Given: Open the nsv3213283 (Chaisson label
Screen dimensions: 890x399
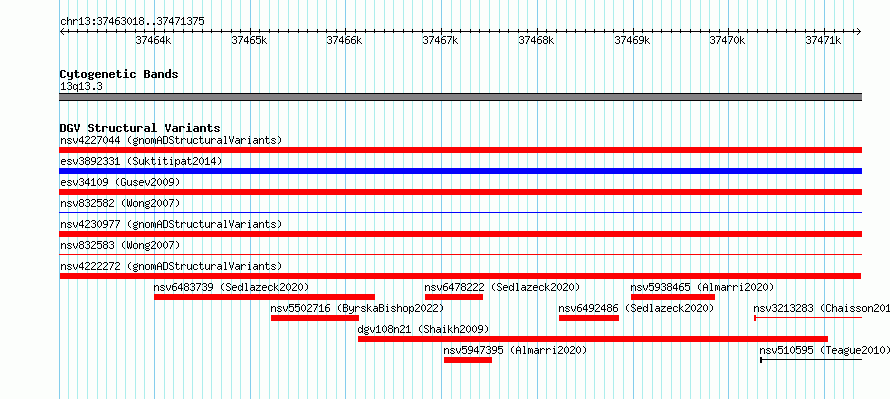Looking at the screenshot, I should coord(821,308).
